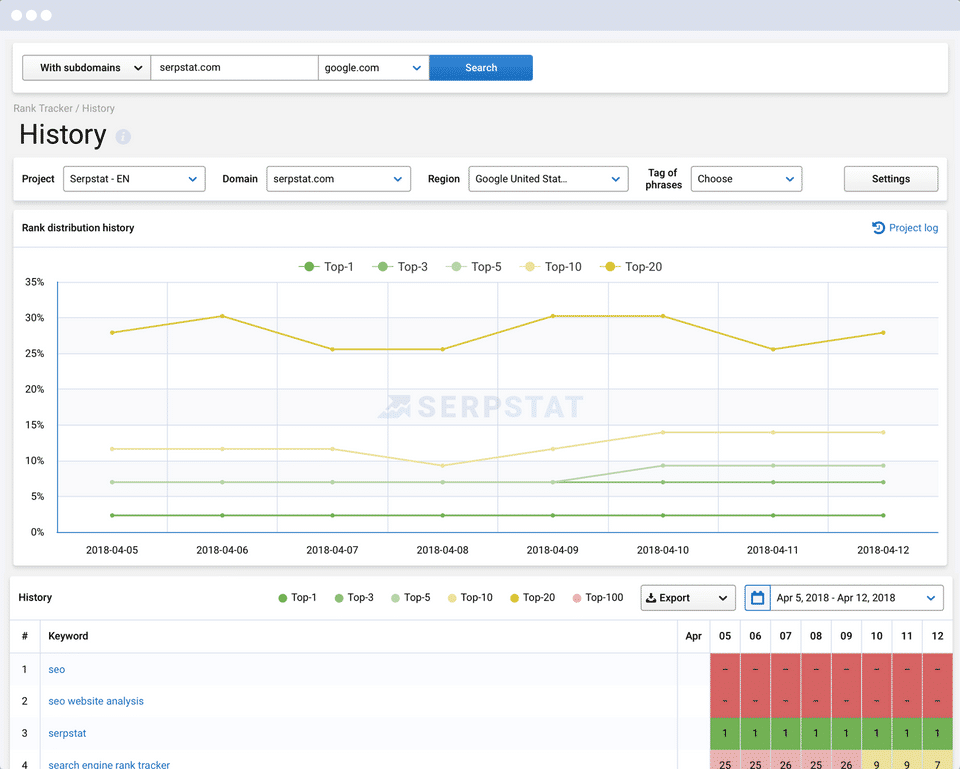Image resolution: width=960 pixels, height=769 pixels.
Task: Click Top-10 data point on 2018-04-08
Action: 443,465
